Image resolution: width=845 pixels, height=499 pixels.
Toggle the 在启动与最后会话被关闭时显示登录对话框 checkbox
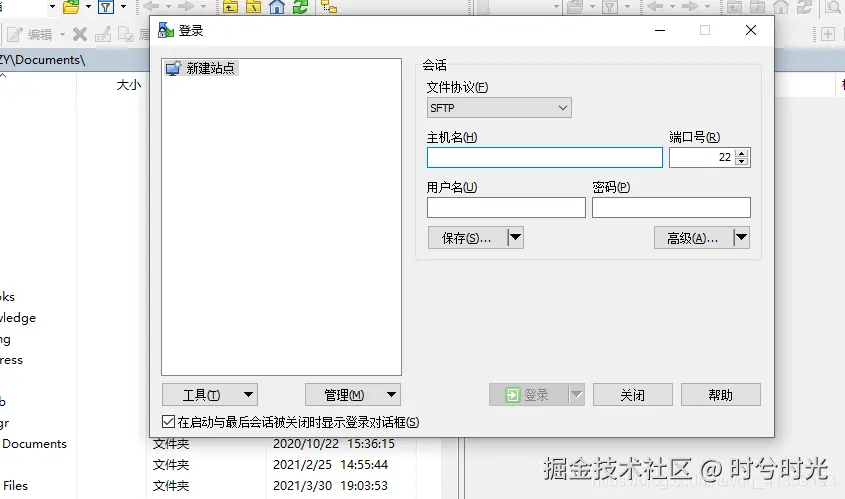[168, 421]
